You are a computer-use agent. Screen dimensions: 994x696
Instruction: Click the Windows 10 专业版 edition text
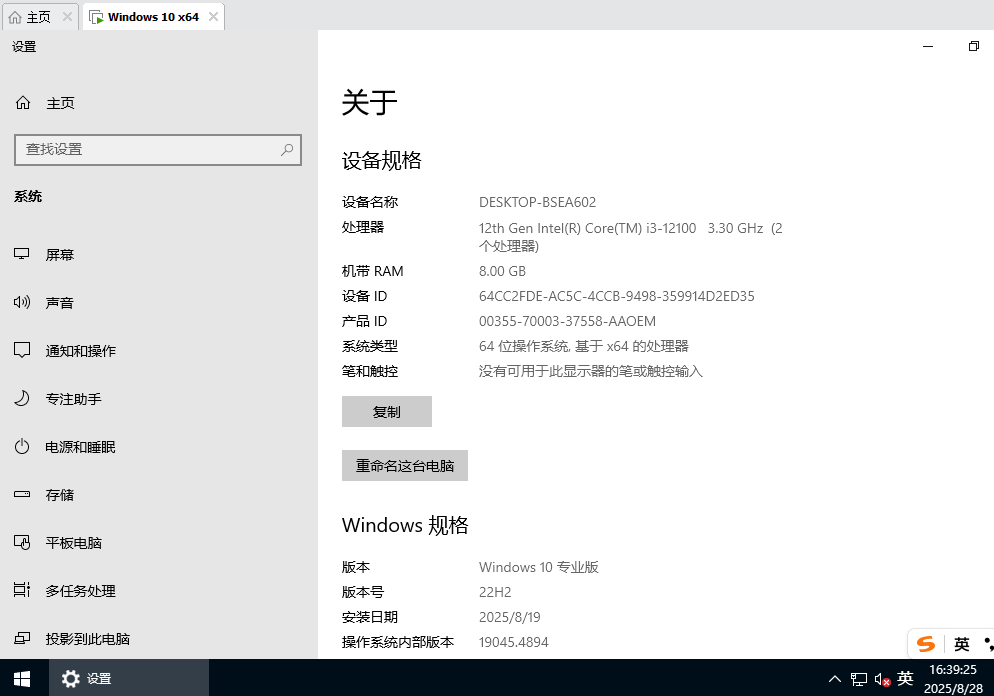(539, 567)
